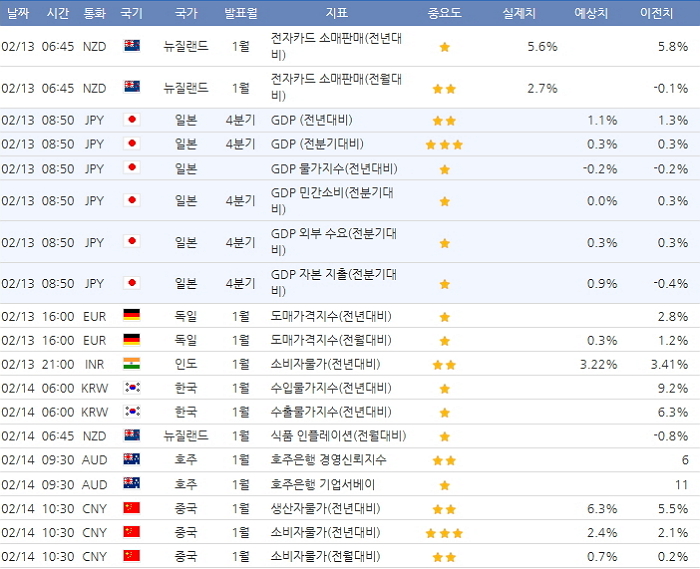The image size is (700, 569).
Task: Click the two-star rating in the 호주은행 경영신뢰지수 row
Action: (x=444, y=461)
